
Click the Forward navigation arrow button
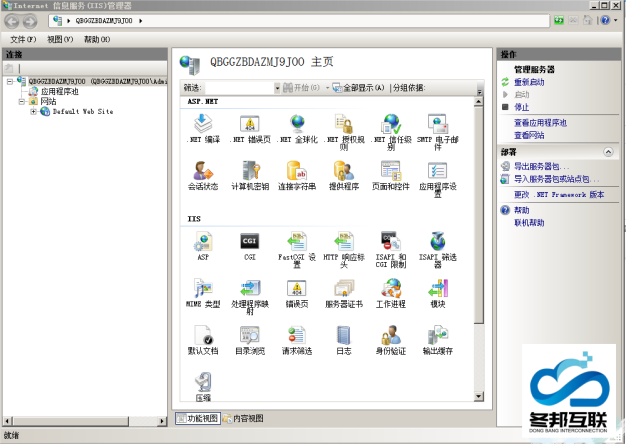(x=30, y=21)
